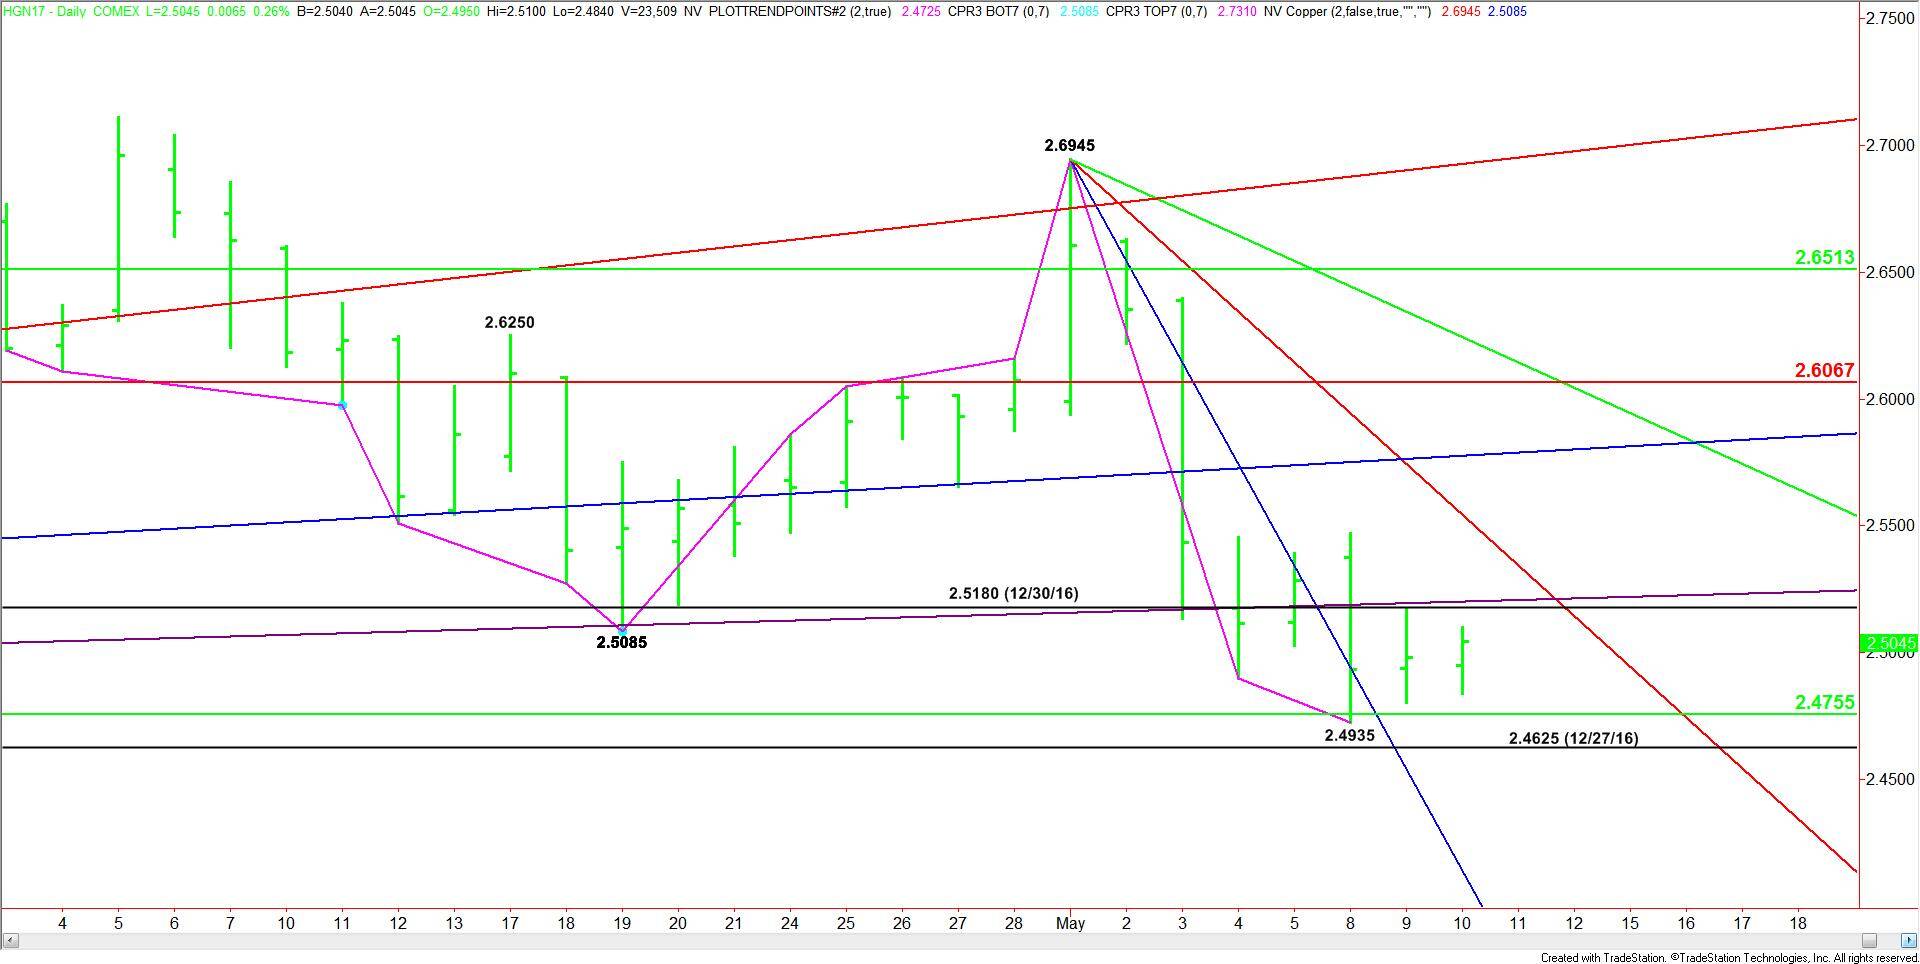Click the scroll right arrow on horizontal scrollbar
Image resolution: width=1920 pixels, height=964 pixels.
1909,940
